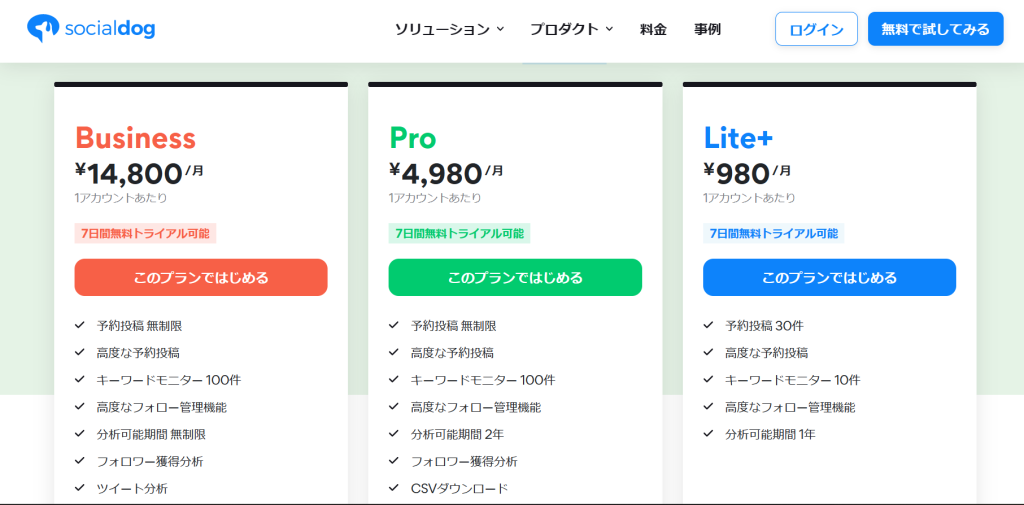Image resolution: width=1024 pixels, height=505 pixels.
Task: Click the Business plan title heading
Action: click(x=135, y=138)
